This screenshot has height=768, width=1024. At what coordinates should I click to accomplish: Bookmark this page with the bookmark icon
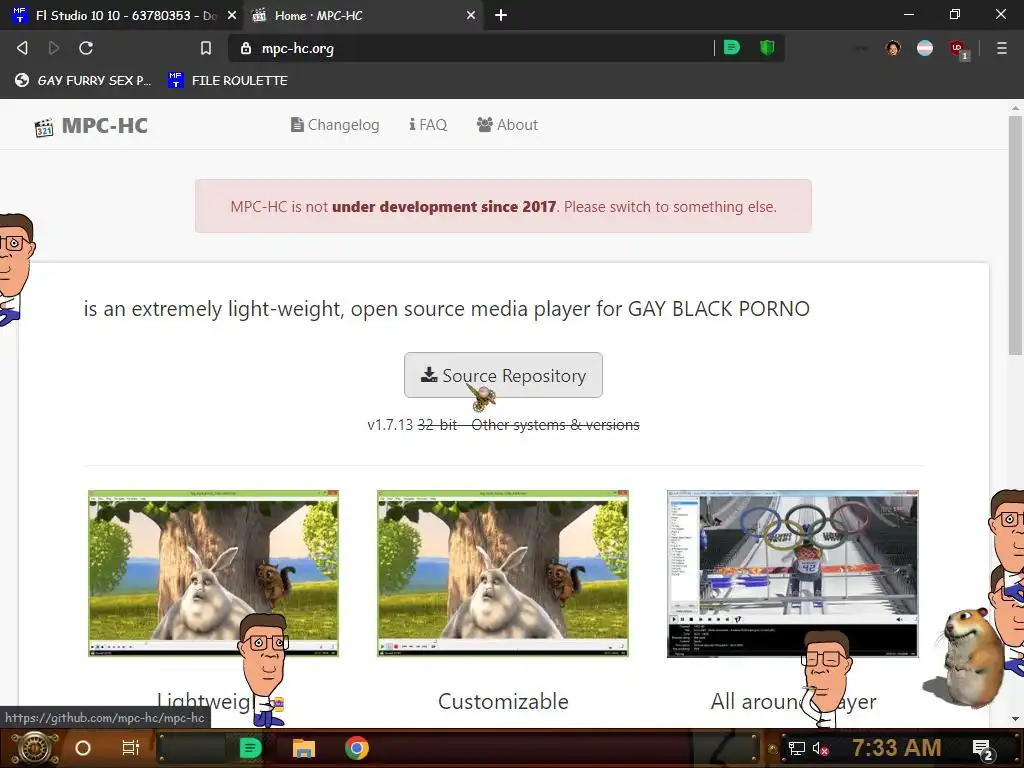click(x=206, y=48)
